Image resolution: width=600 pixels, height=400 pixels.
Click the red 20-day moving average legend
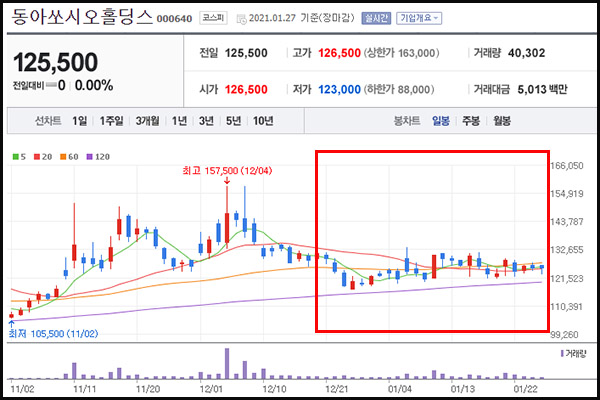coord(43,157)
